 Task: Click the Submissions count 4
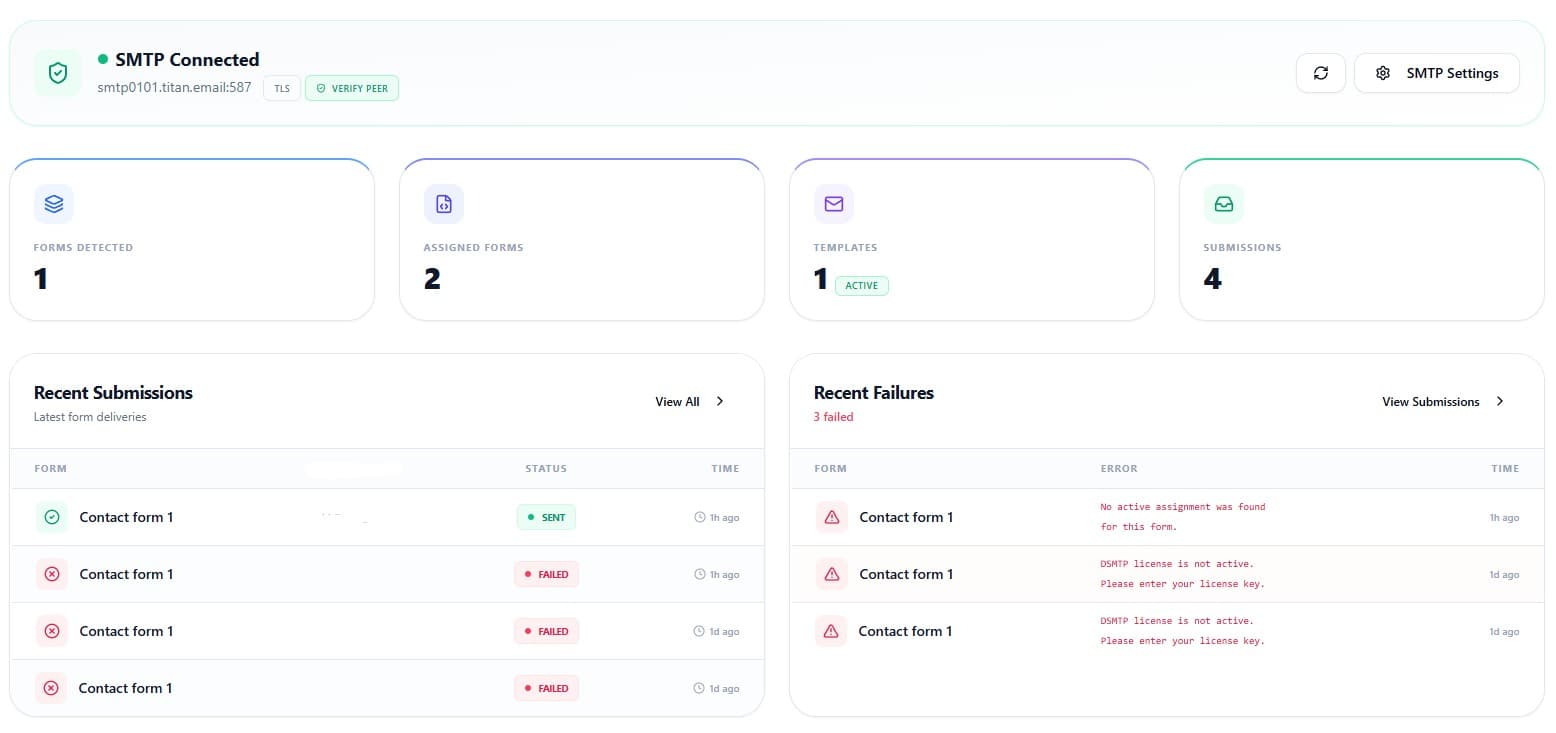1213,279
